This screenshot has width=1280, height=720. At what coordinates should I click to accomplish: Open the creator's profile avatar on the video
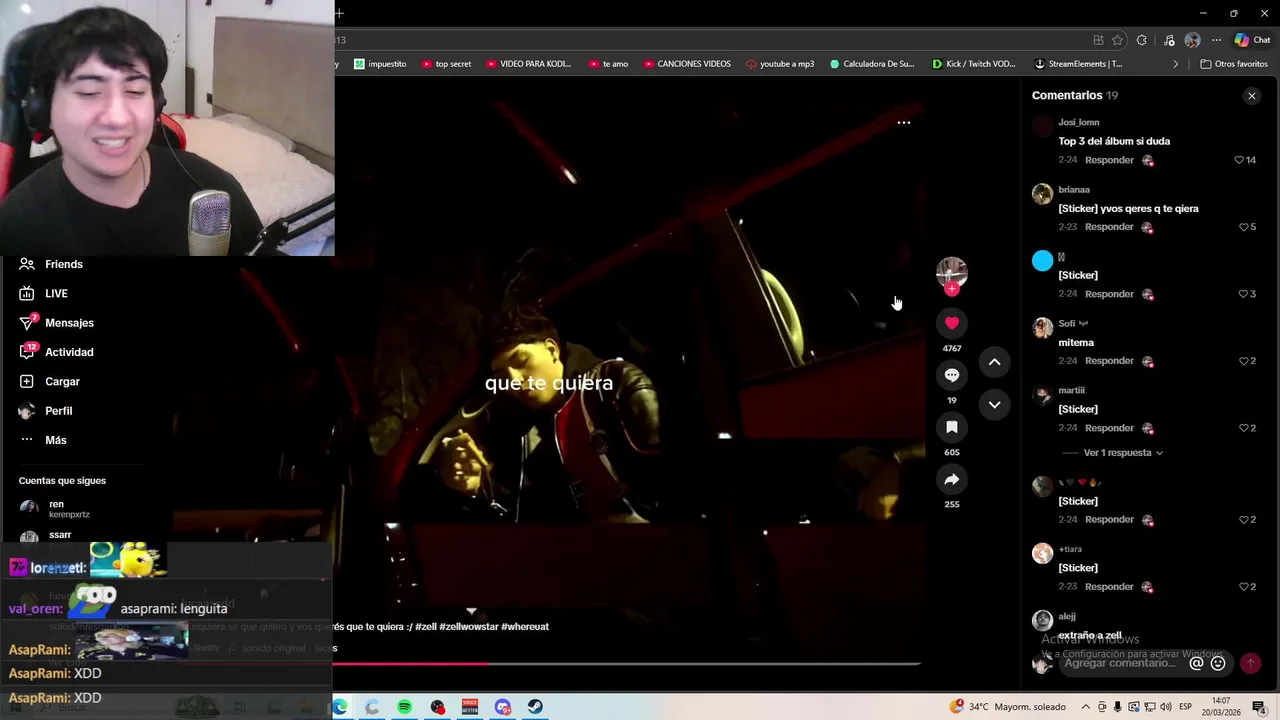click(x=952, y=272)
